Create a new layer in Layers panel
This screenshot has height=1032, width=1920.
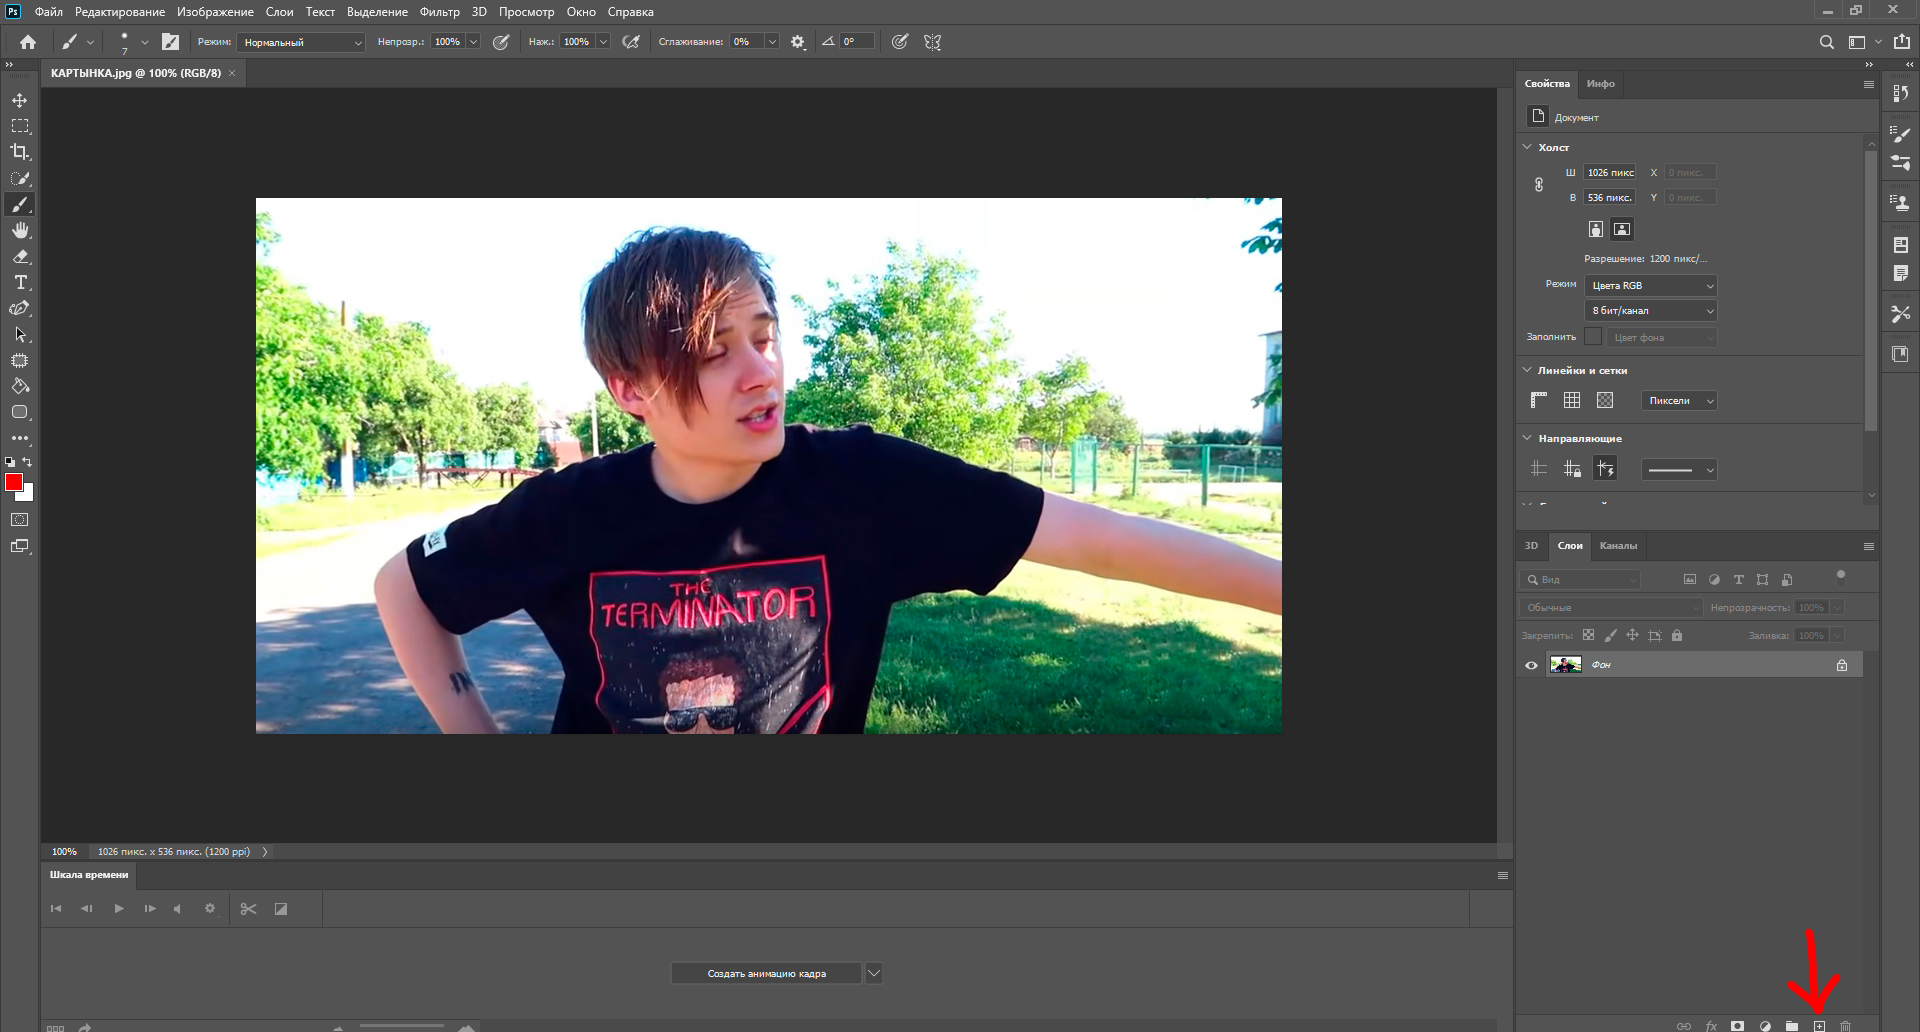tap(1819, 1026)
